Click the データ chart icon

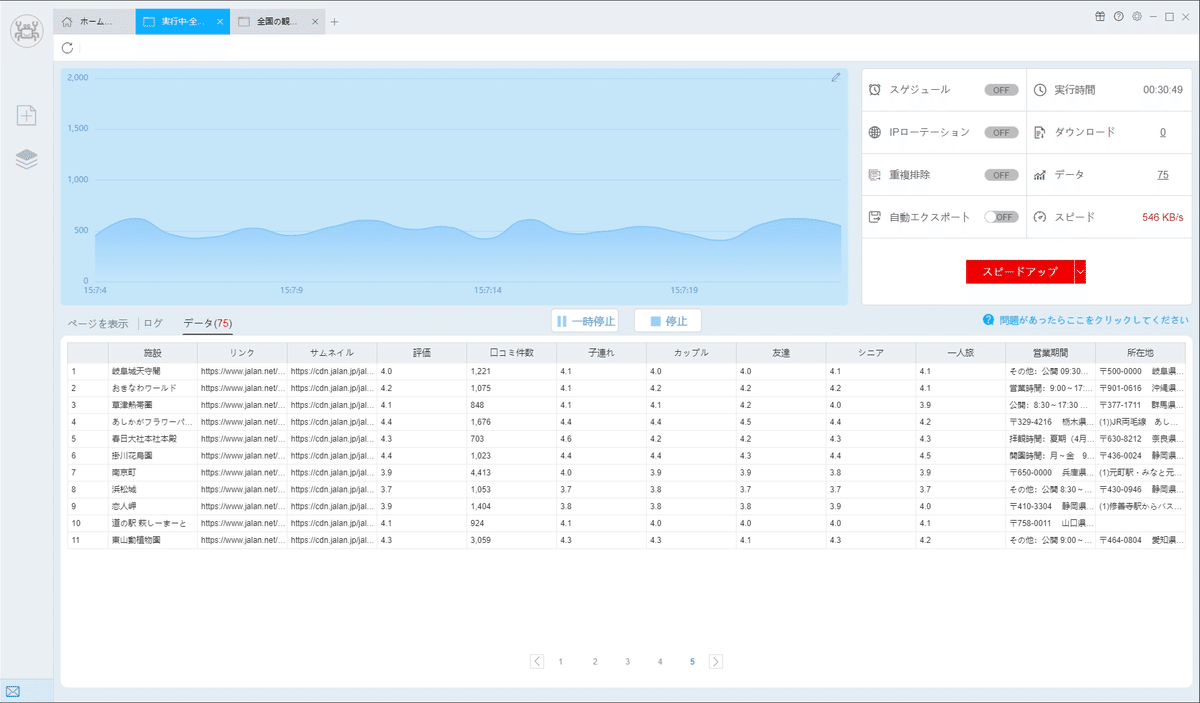click(1040, 175)
